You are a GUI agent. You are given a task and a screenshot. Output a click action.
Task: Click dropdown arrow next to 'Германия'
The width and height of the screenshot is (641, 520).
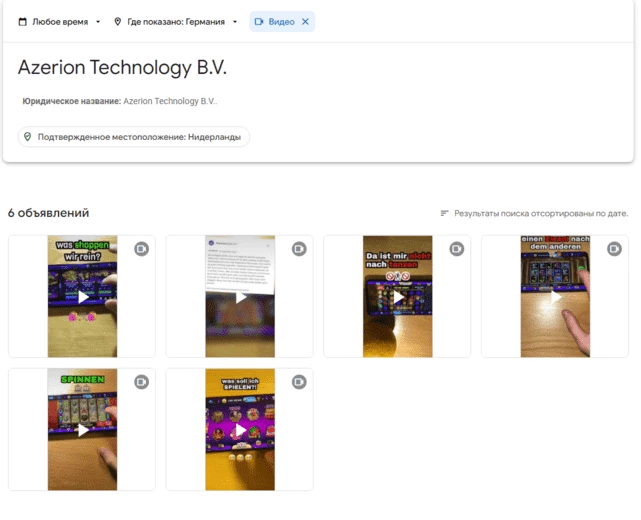click(235, 22)
